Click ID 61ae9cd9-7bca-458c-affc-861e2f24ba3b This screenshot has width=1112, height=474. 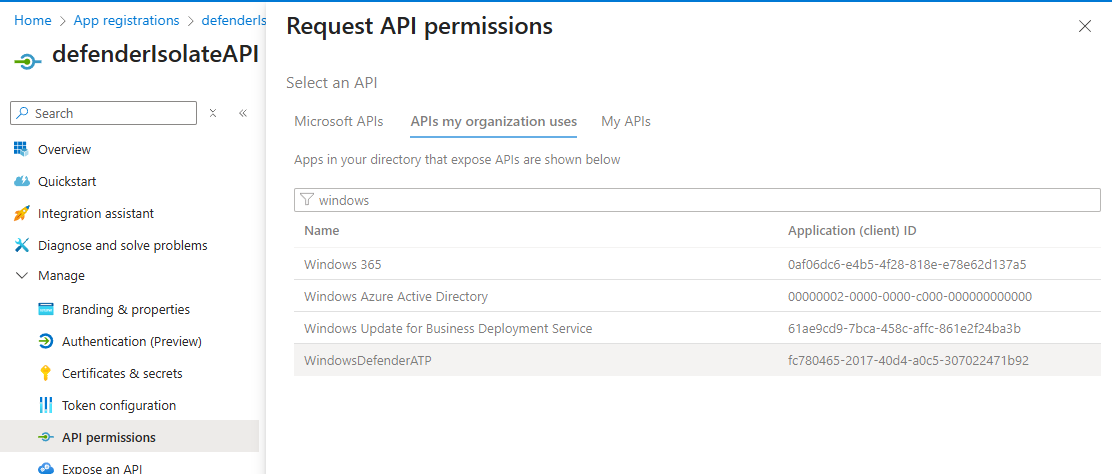coord(904,329)
